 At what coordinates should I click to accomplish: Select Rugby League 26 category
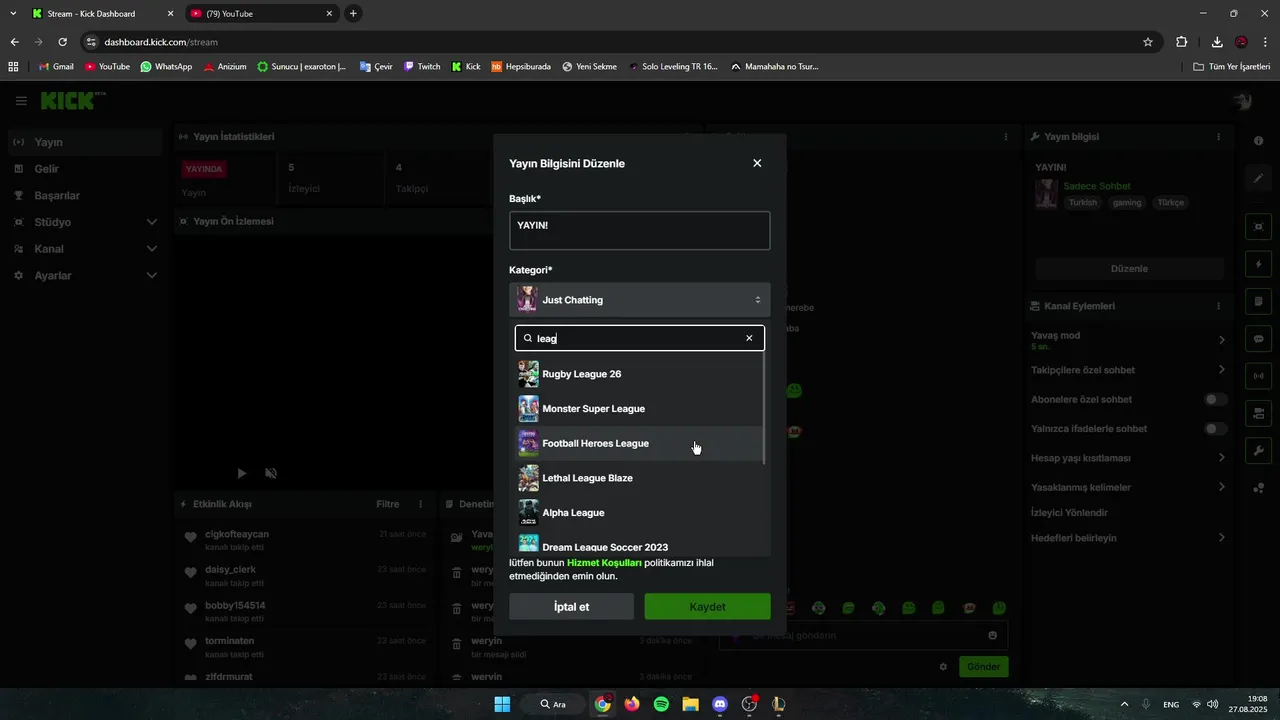click(x=639, y=374)
